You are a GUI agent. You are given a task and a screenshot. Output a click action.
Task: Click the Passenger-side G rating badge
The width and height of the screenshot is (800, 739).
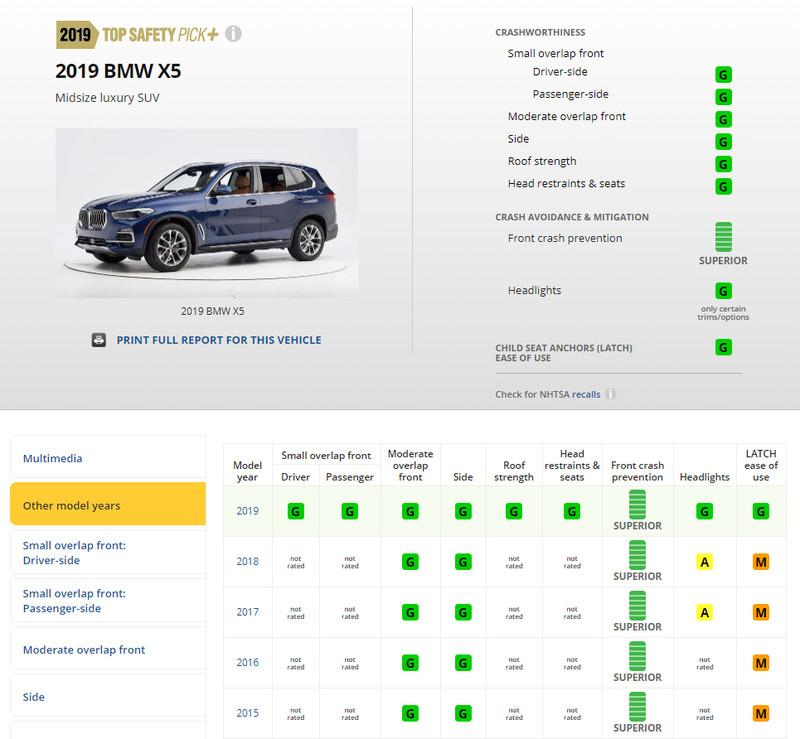point(723,97)
